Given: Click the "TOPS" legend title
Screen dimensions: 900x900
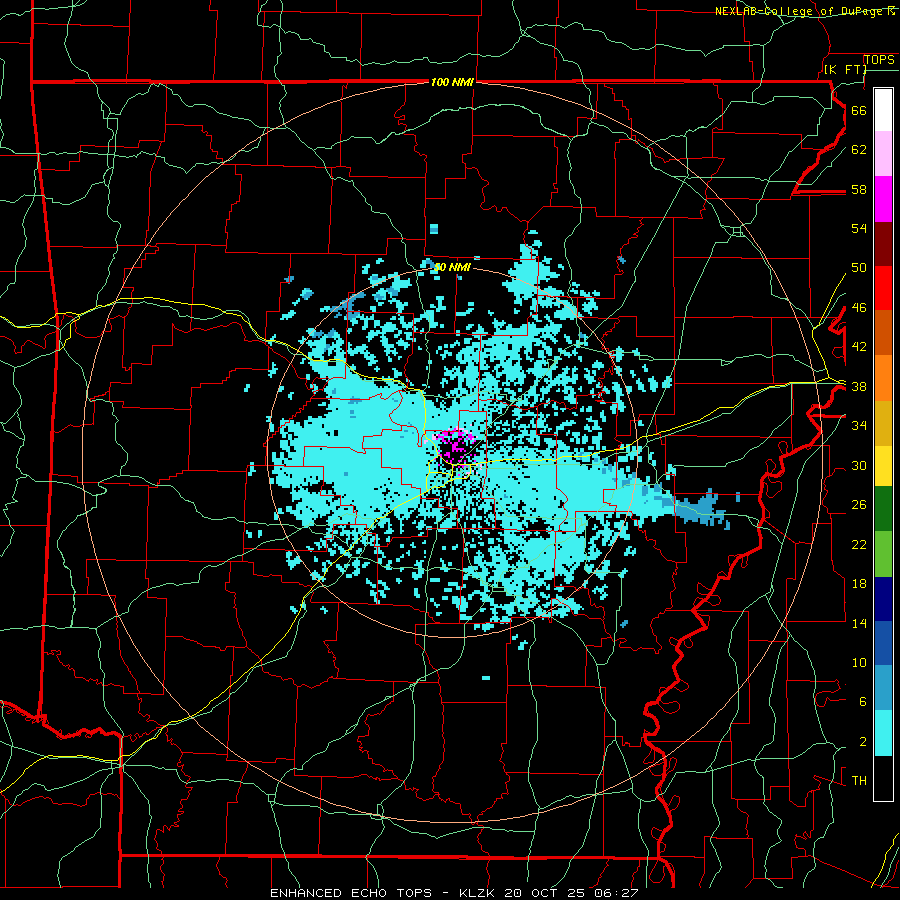Looking at the screenshot, I should point(879,59).
